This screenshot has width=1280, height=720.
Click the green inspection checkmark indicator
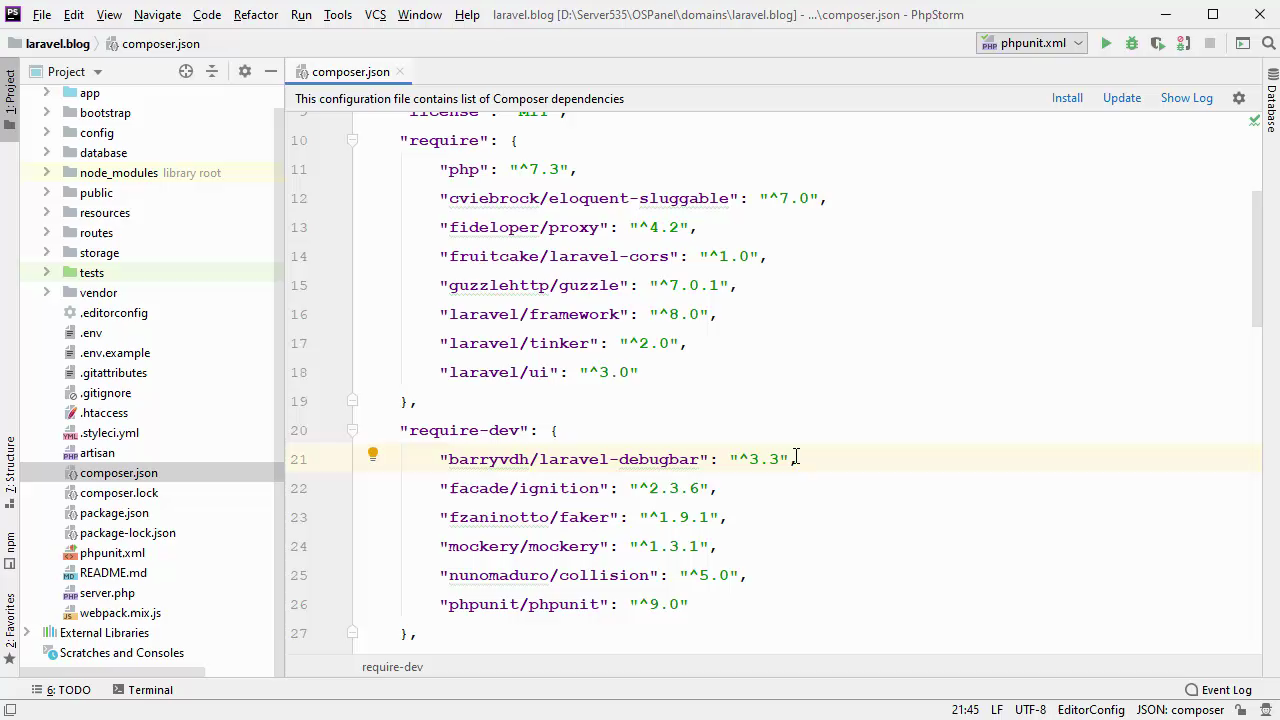click(1254, 120)
